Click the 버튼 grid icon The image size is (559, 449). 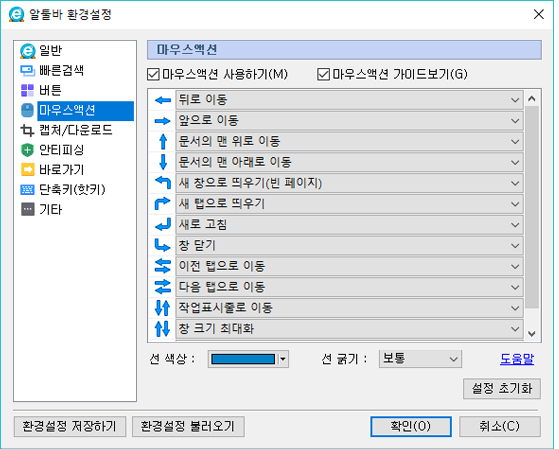(28, 91)
